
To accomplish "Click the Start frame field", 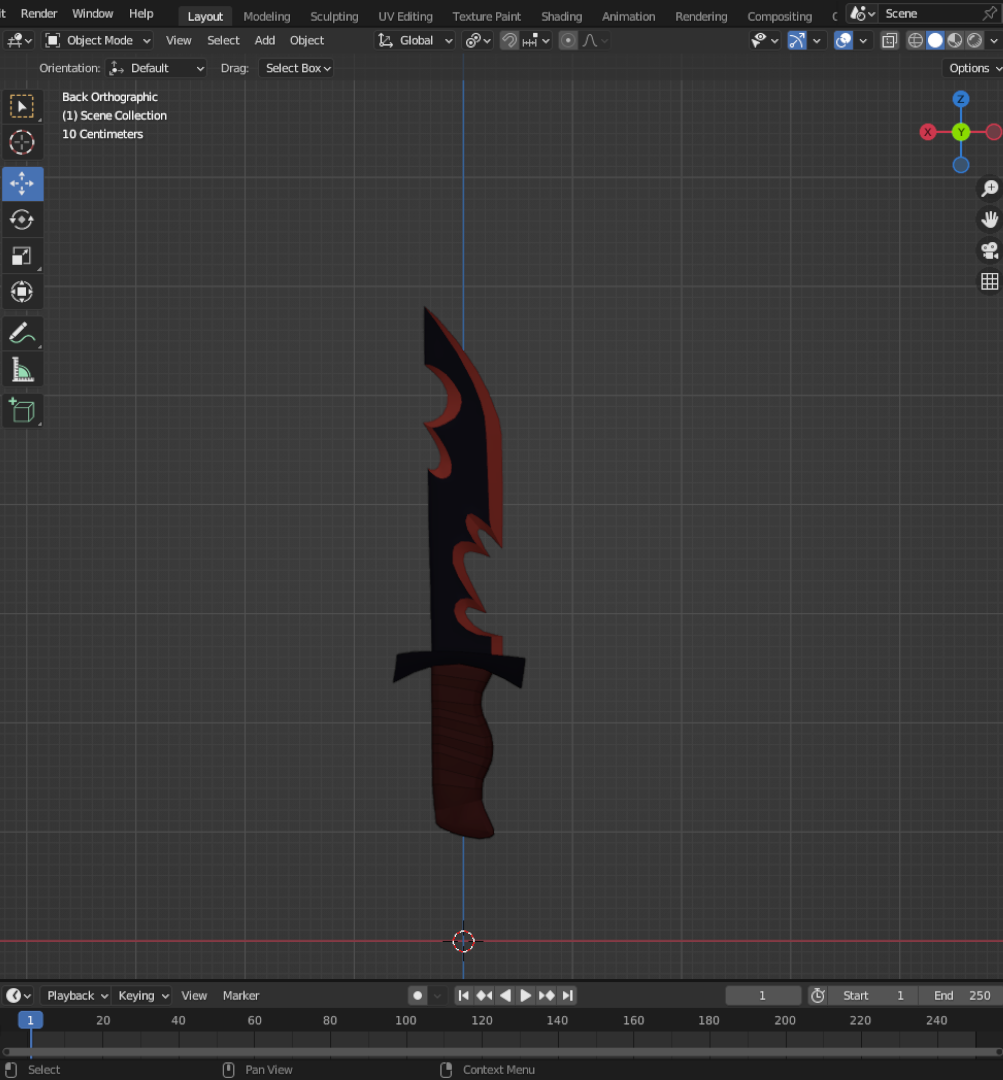I will (873, 995).
